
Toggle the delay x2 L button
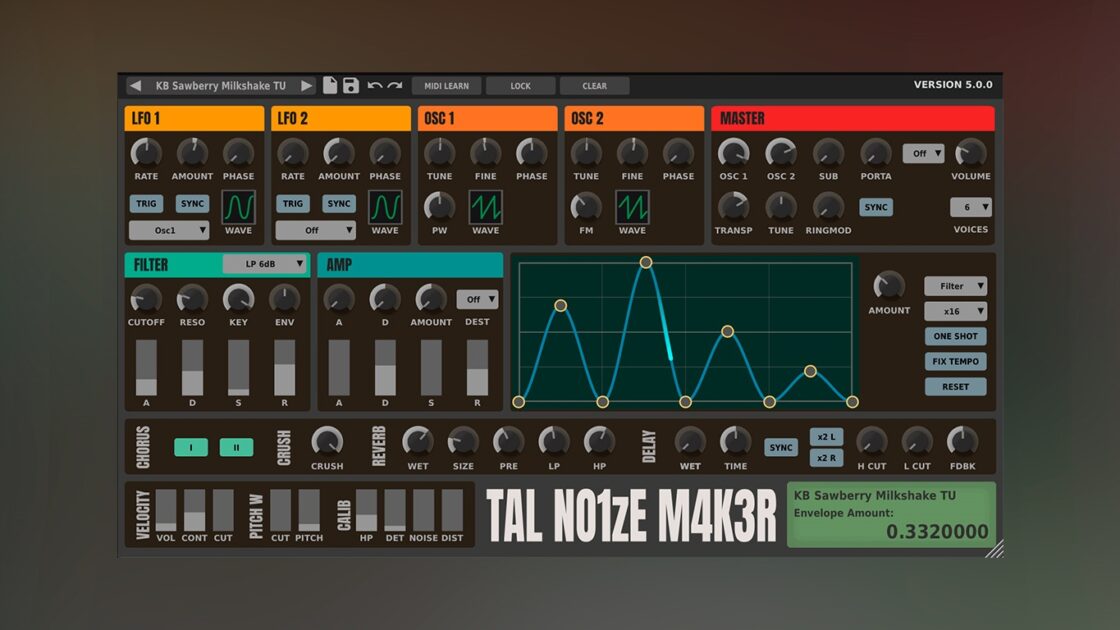click(x=826, y=436)
